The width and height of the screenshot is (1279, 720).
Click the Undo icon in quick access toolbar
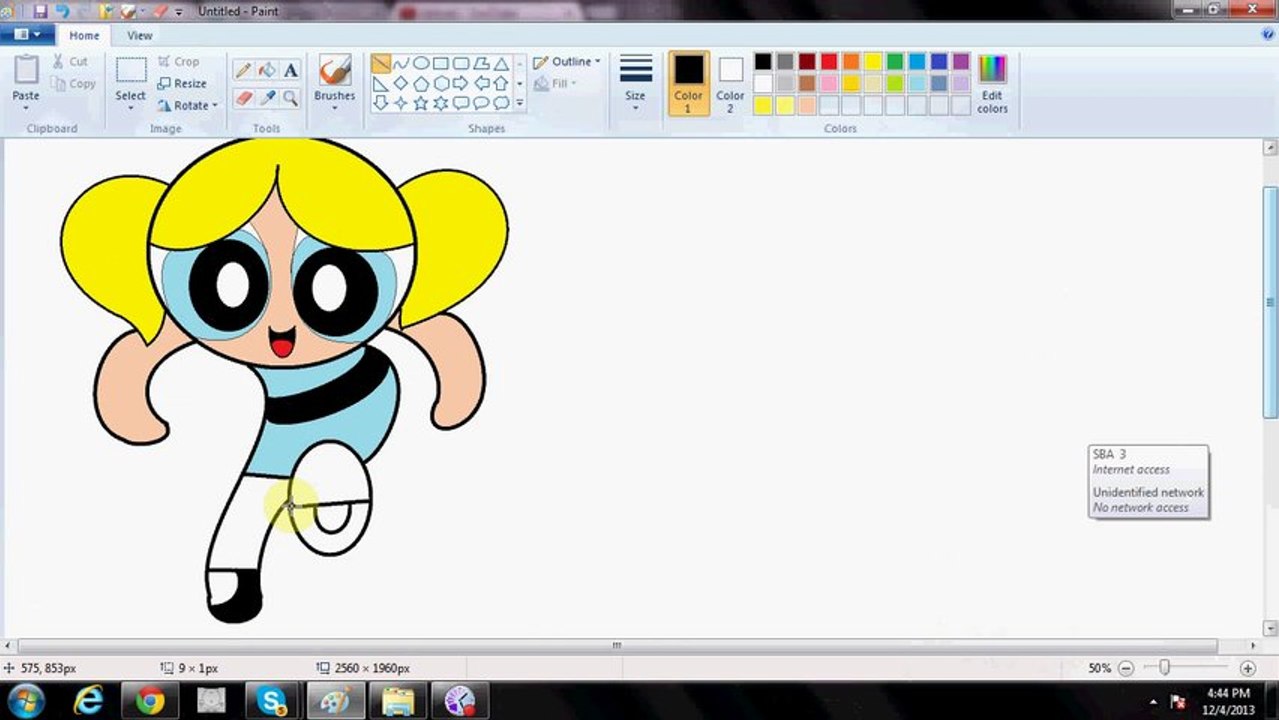pyautogui.click(x=63, y=11)
